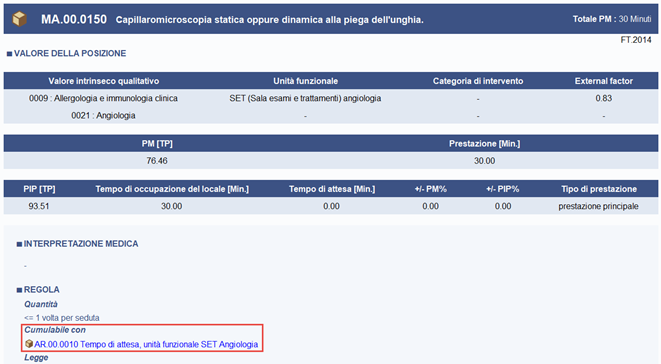Image resolution: width=661 pixels, height=364 pixels.
Task: Click the package icon before AR.00.0010 link
Action: point(29,344)
